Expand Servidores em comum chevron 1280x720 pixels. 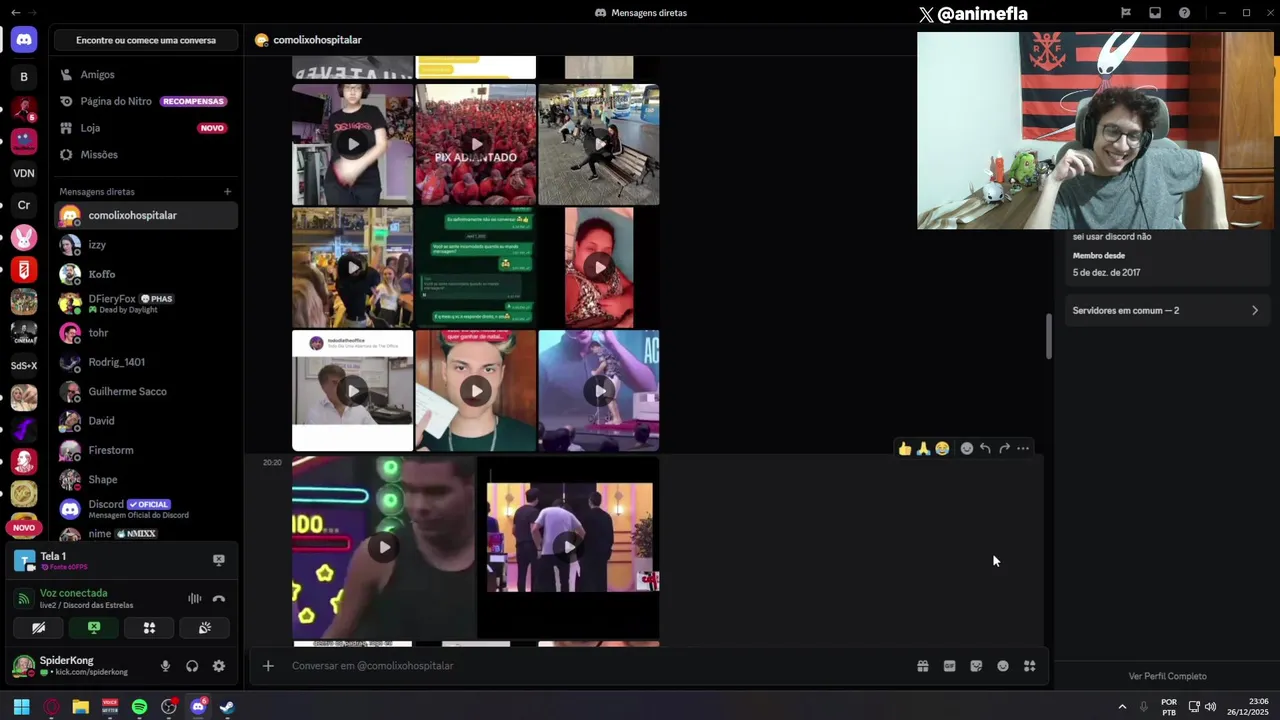[1255, 311]
